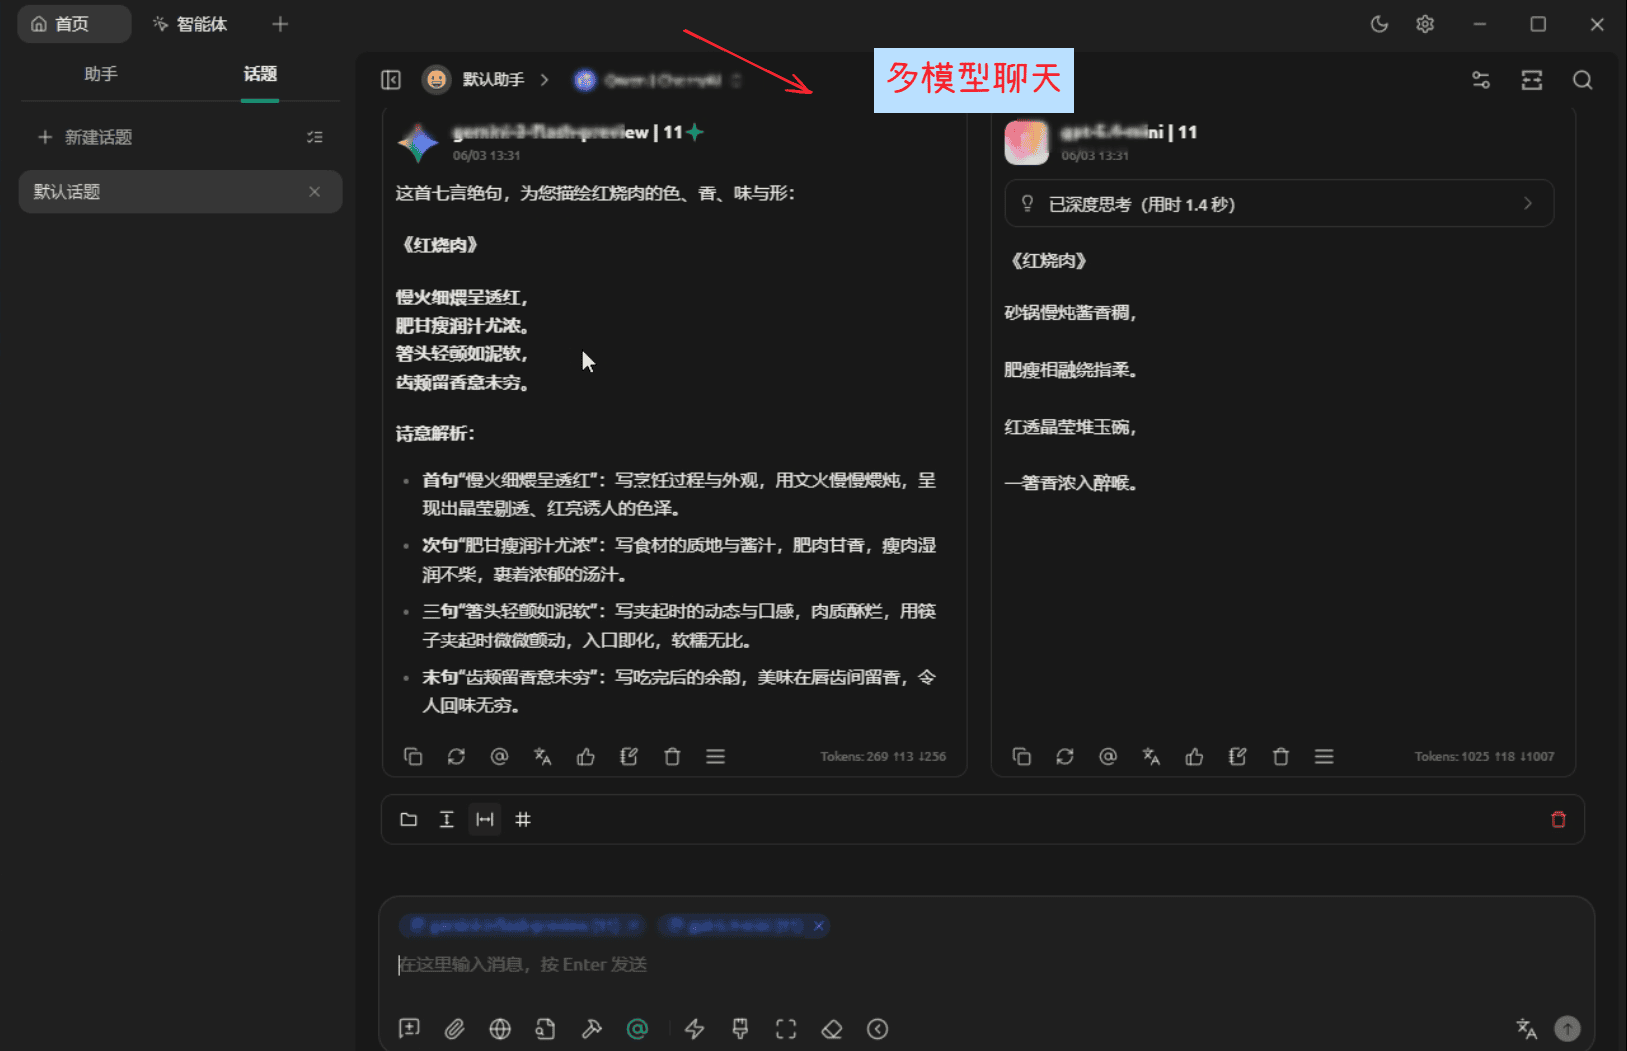Screen dimensions: 1627x1051
Task: Send the message with the arrow button
Action: pyautogui.click(x=1568, y=1028)
